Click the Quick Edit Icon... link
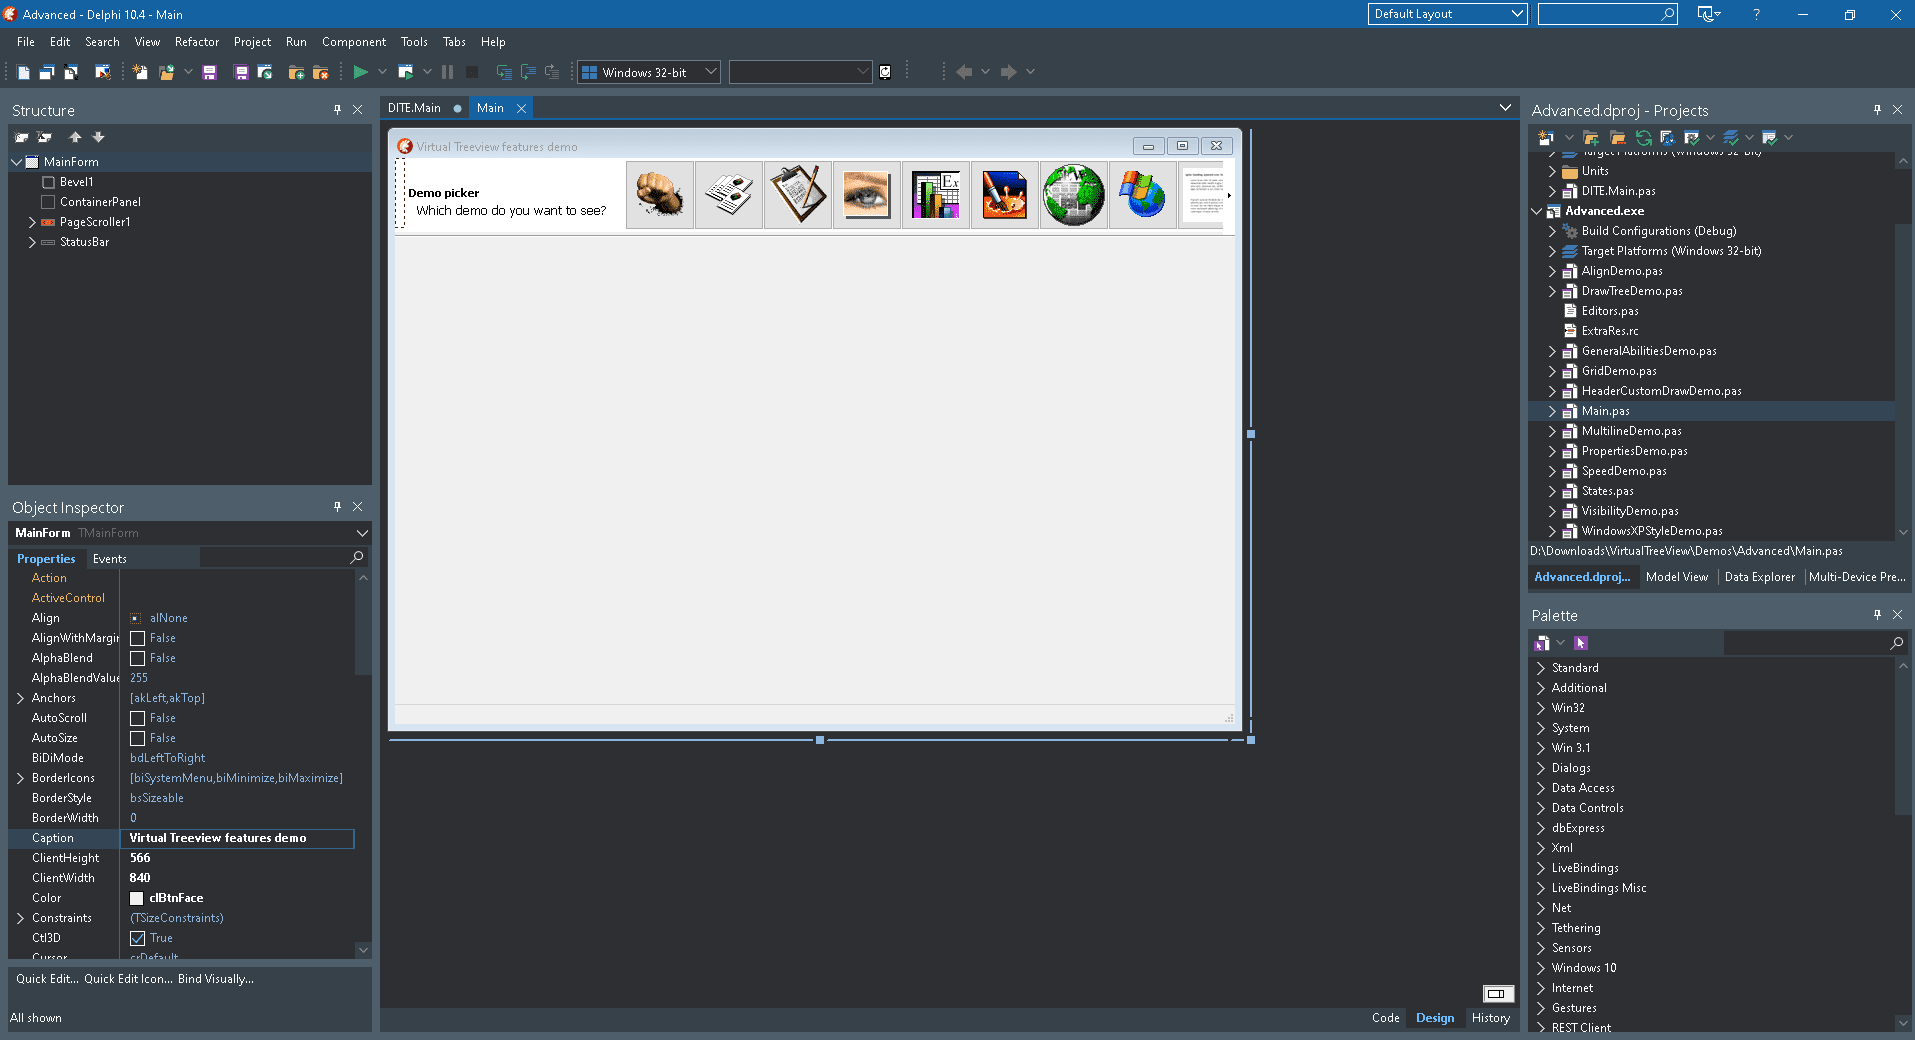The width and height of the screenshot is (1915, 1040). pyautogui.click(x=128, y=979)
